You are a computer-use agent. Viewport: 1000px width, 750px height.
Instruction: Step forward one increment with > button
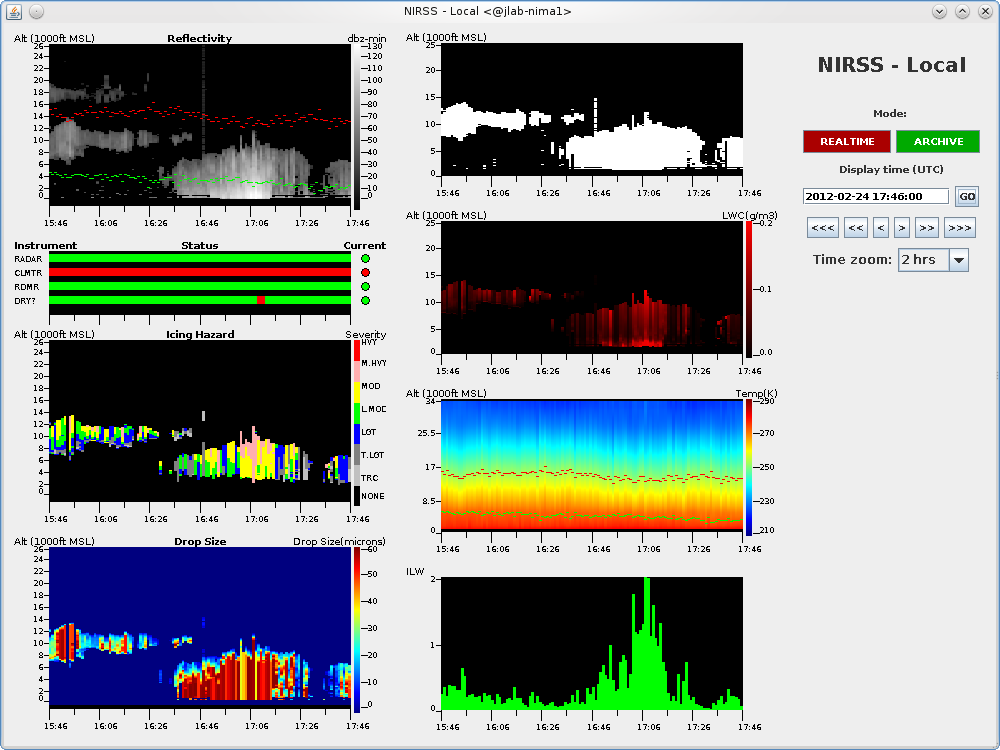point(901,228)
